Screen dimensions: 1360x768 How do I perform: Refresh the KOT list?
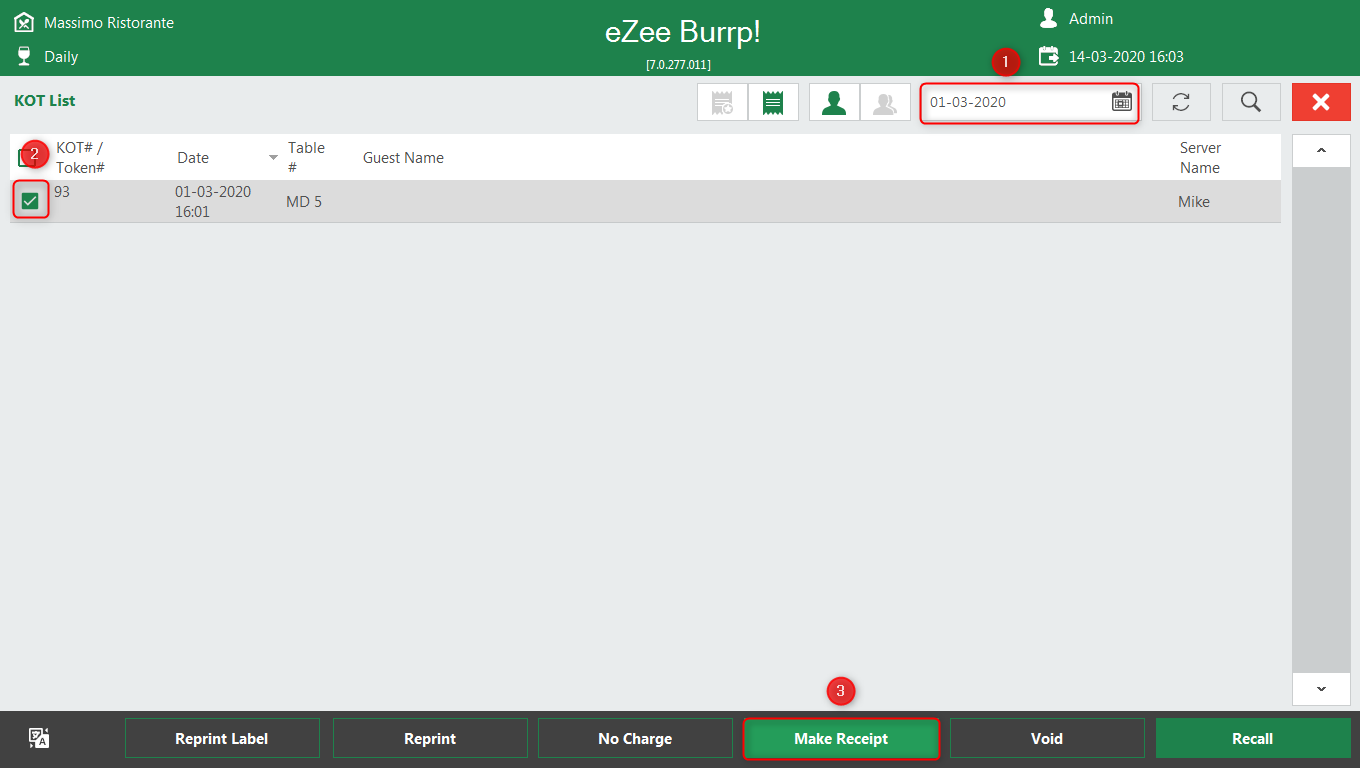(x=1181, y=102)
